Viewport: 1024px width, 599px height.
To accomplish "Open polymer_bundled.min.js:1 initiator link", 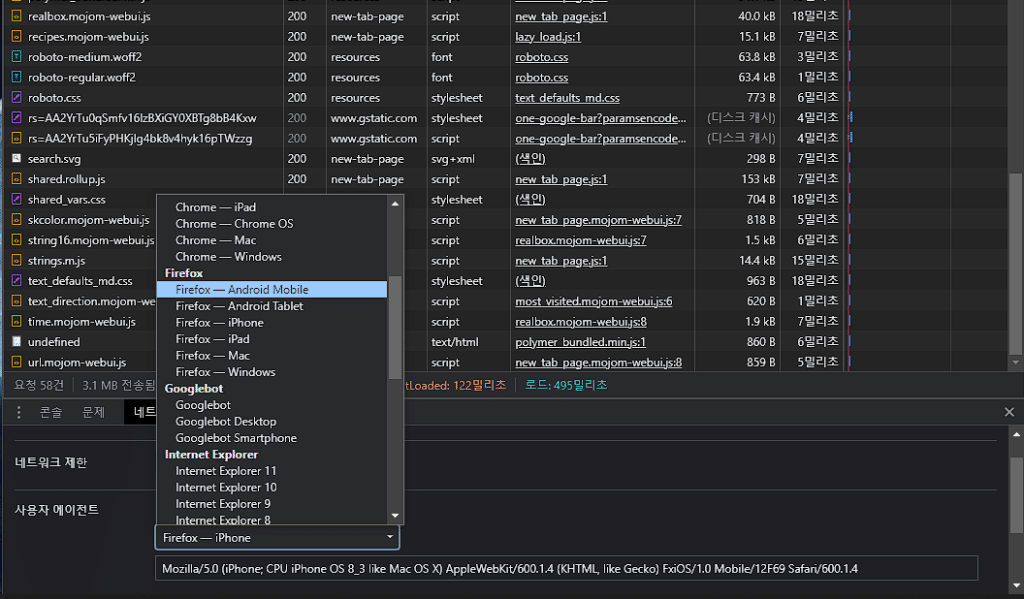I will (x=580, y=342).
